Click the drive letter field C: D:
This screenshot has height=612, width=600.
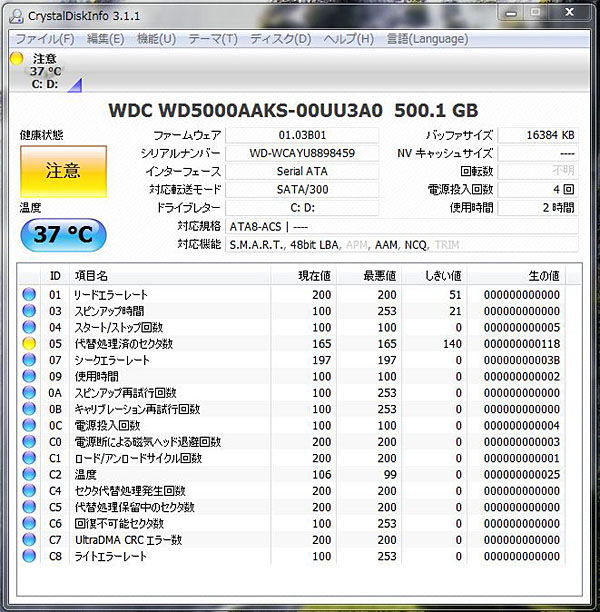tap(302, 208)
